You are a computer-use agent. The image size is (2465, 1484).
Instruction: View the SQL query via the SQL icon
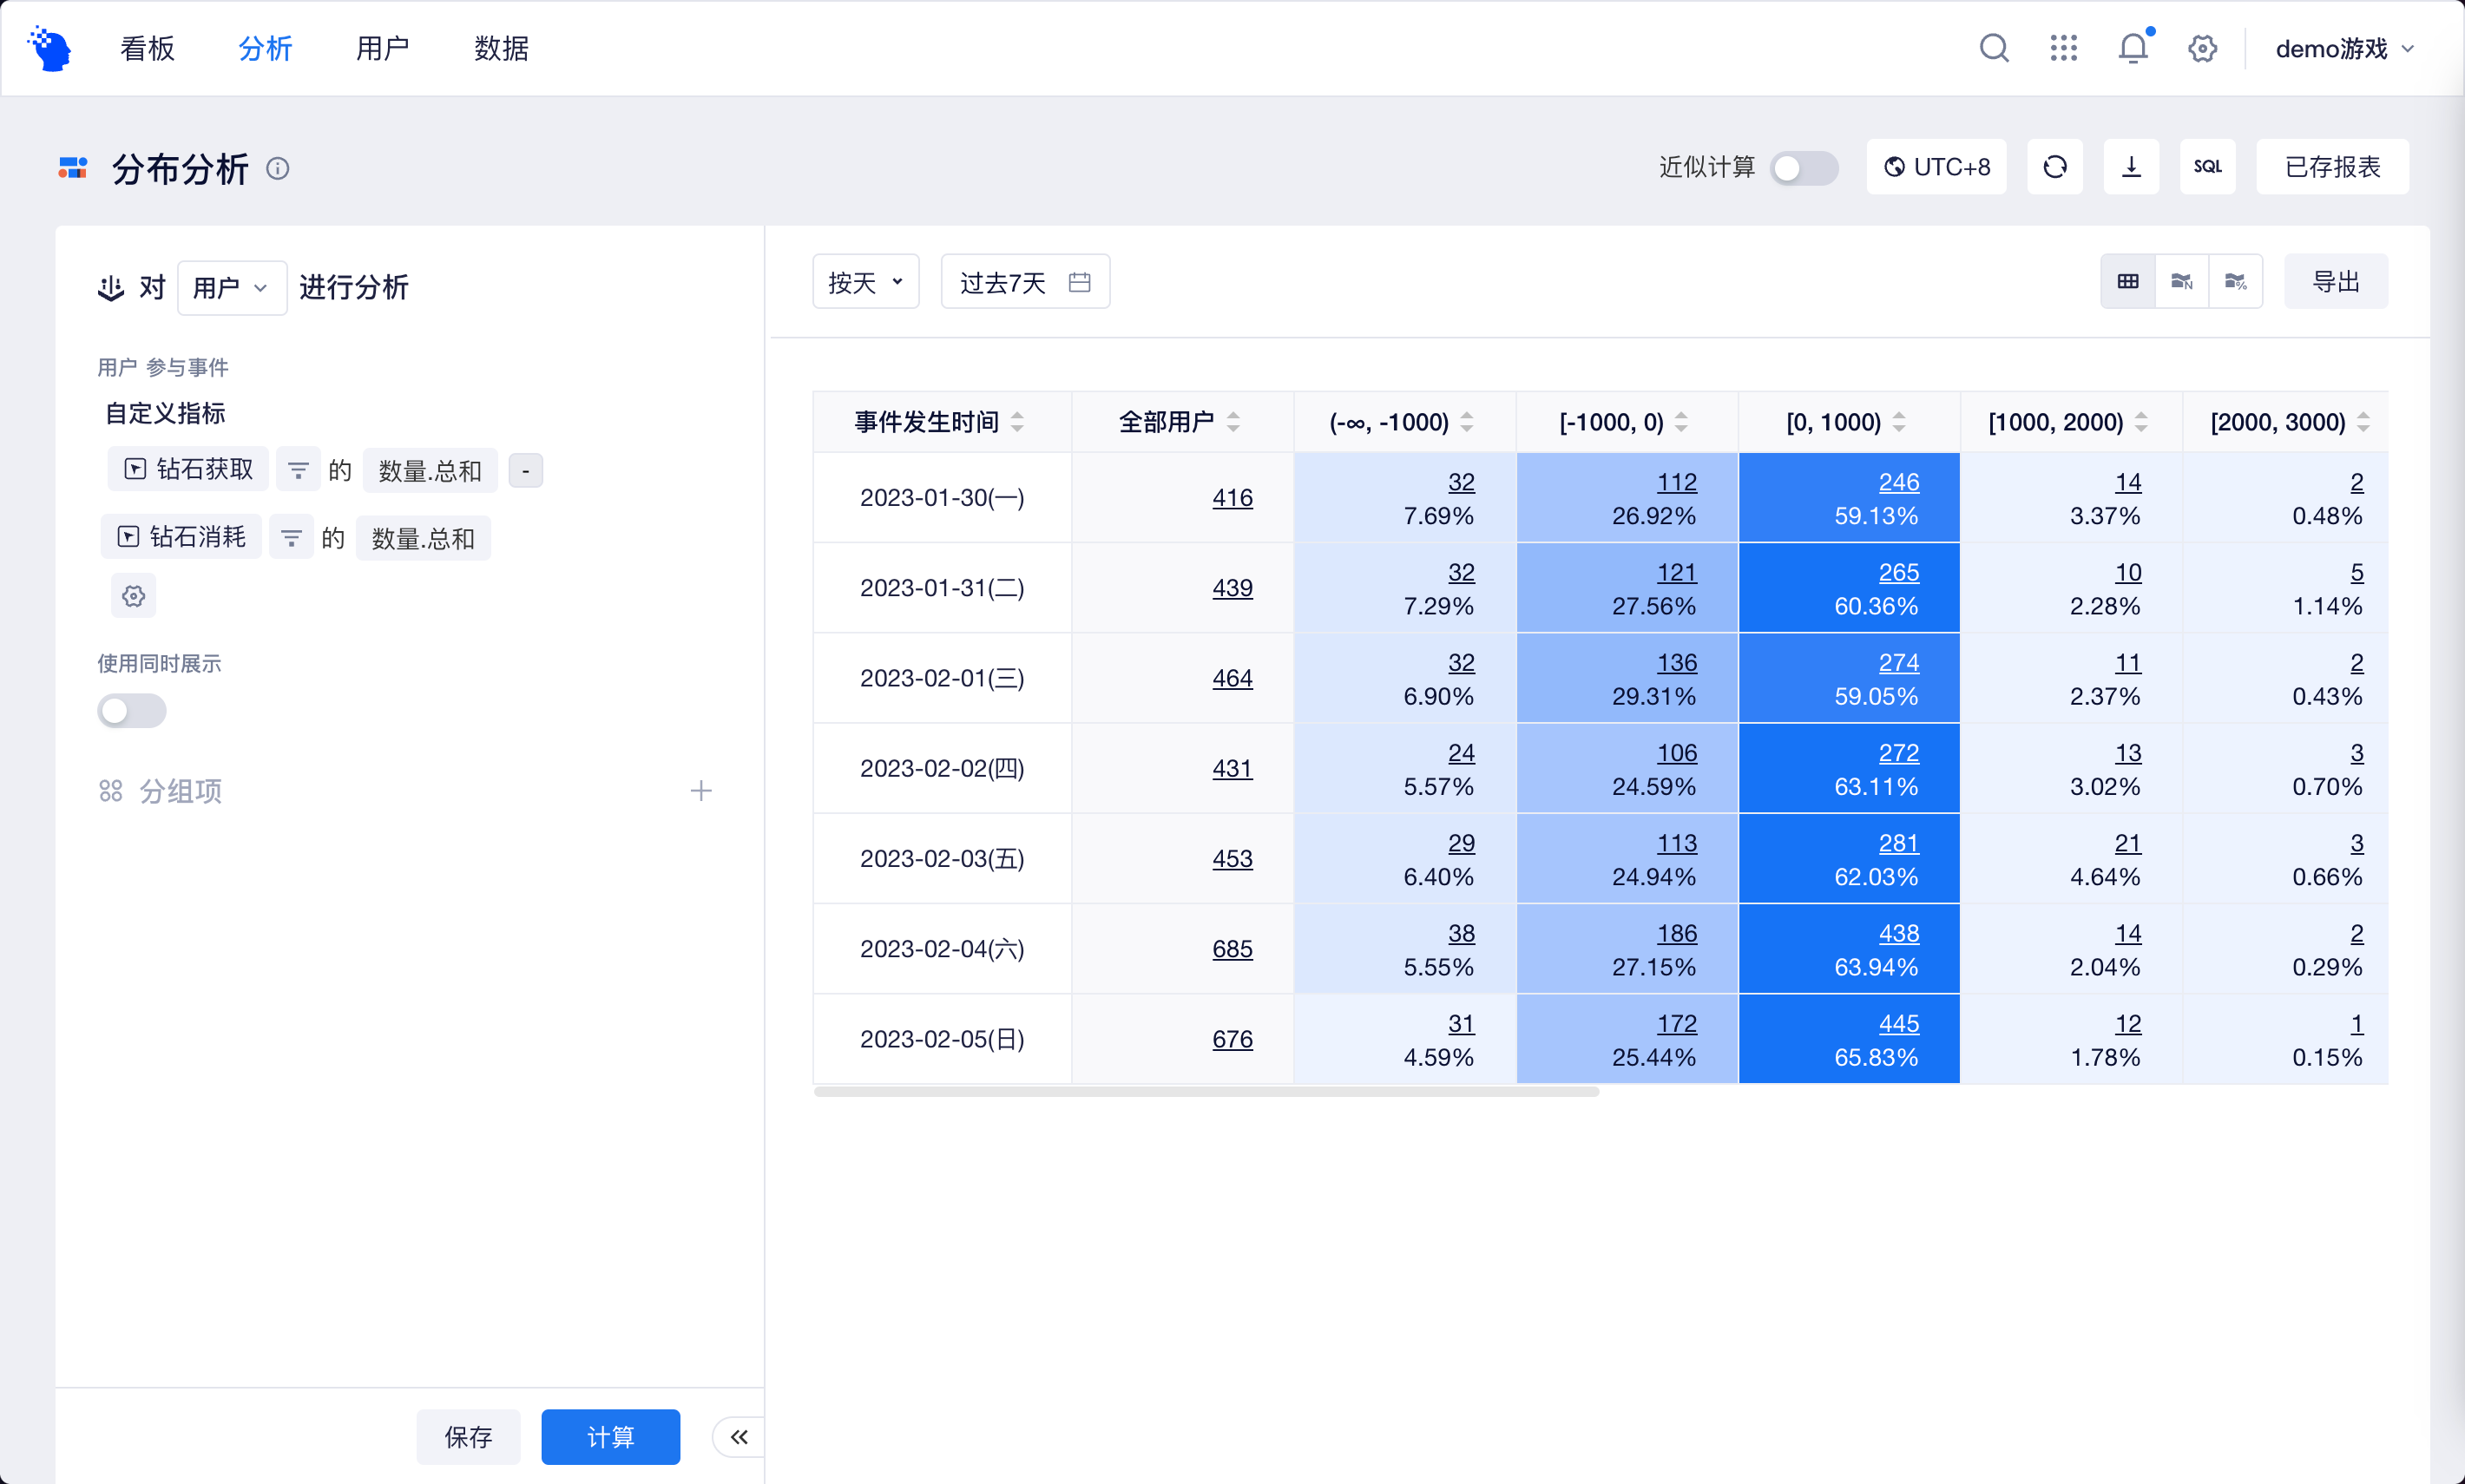(2207, 166)
